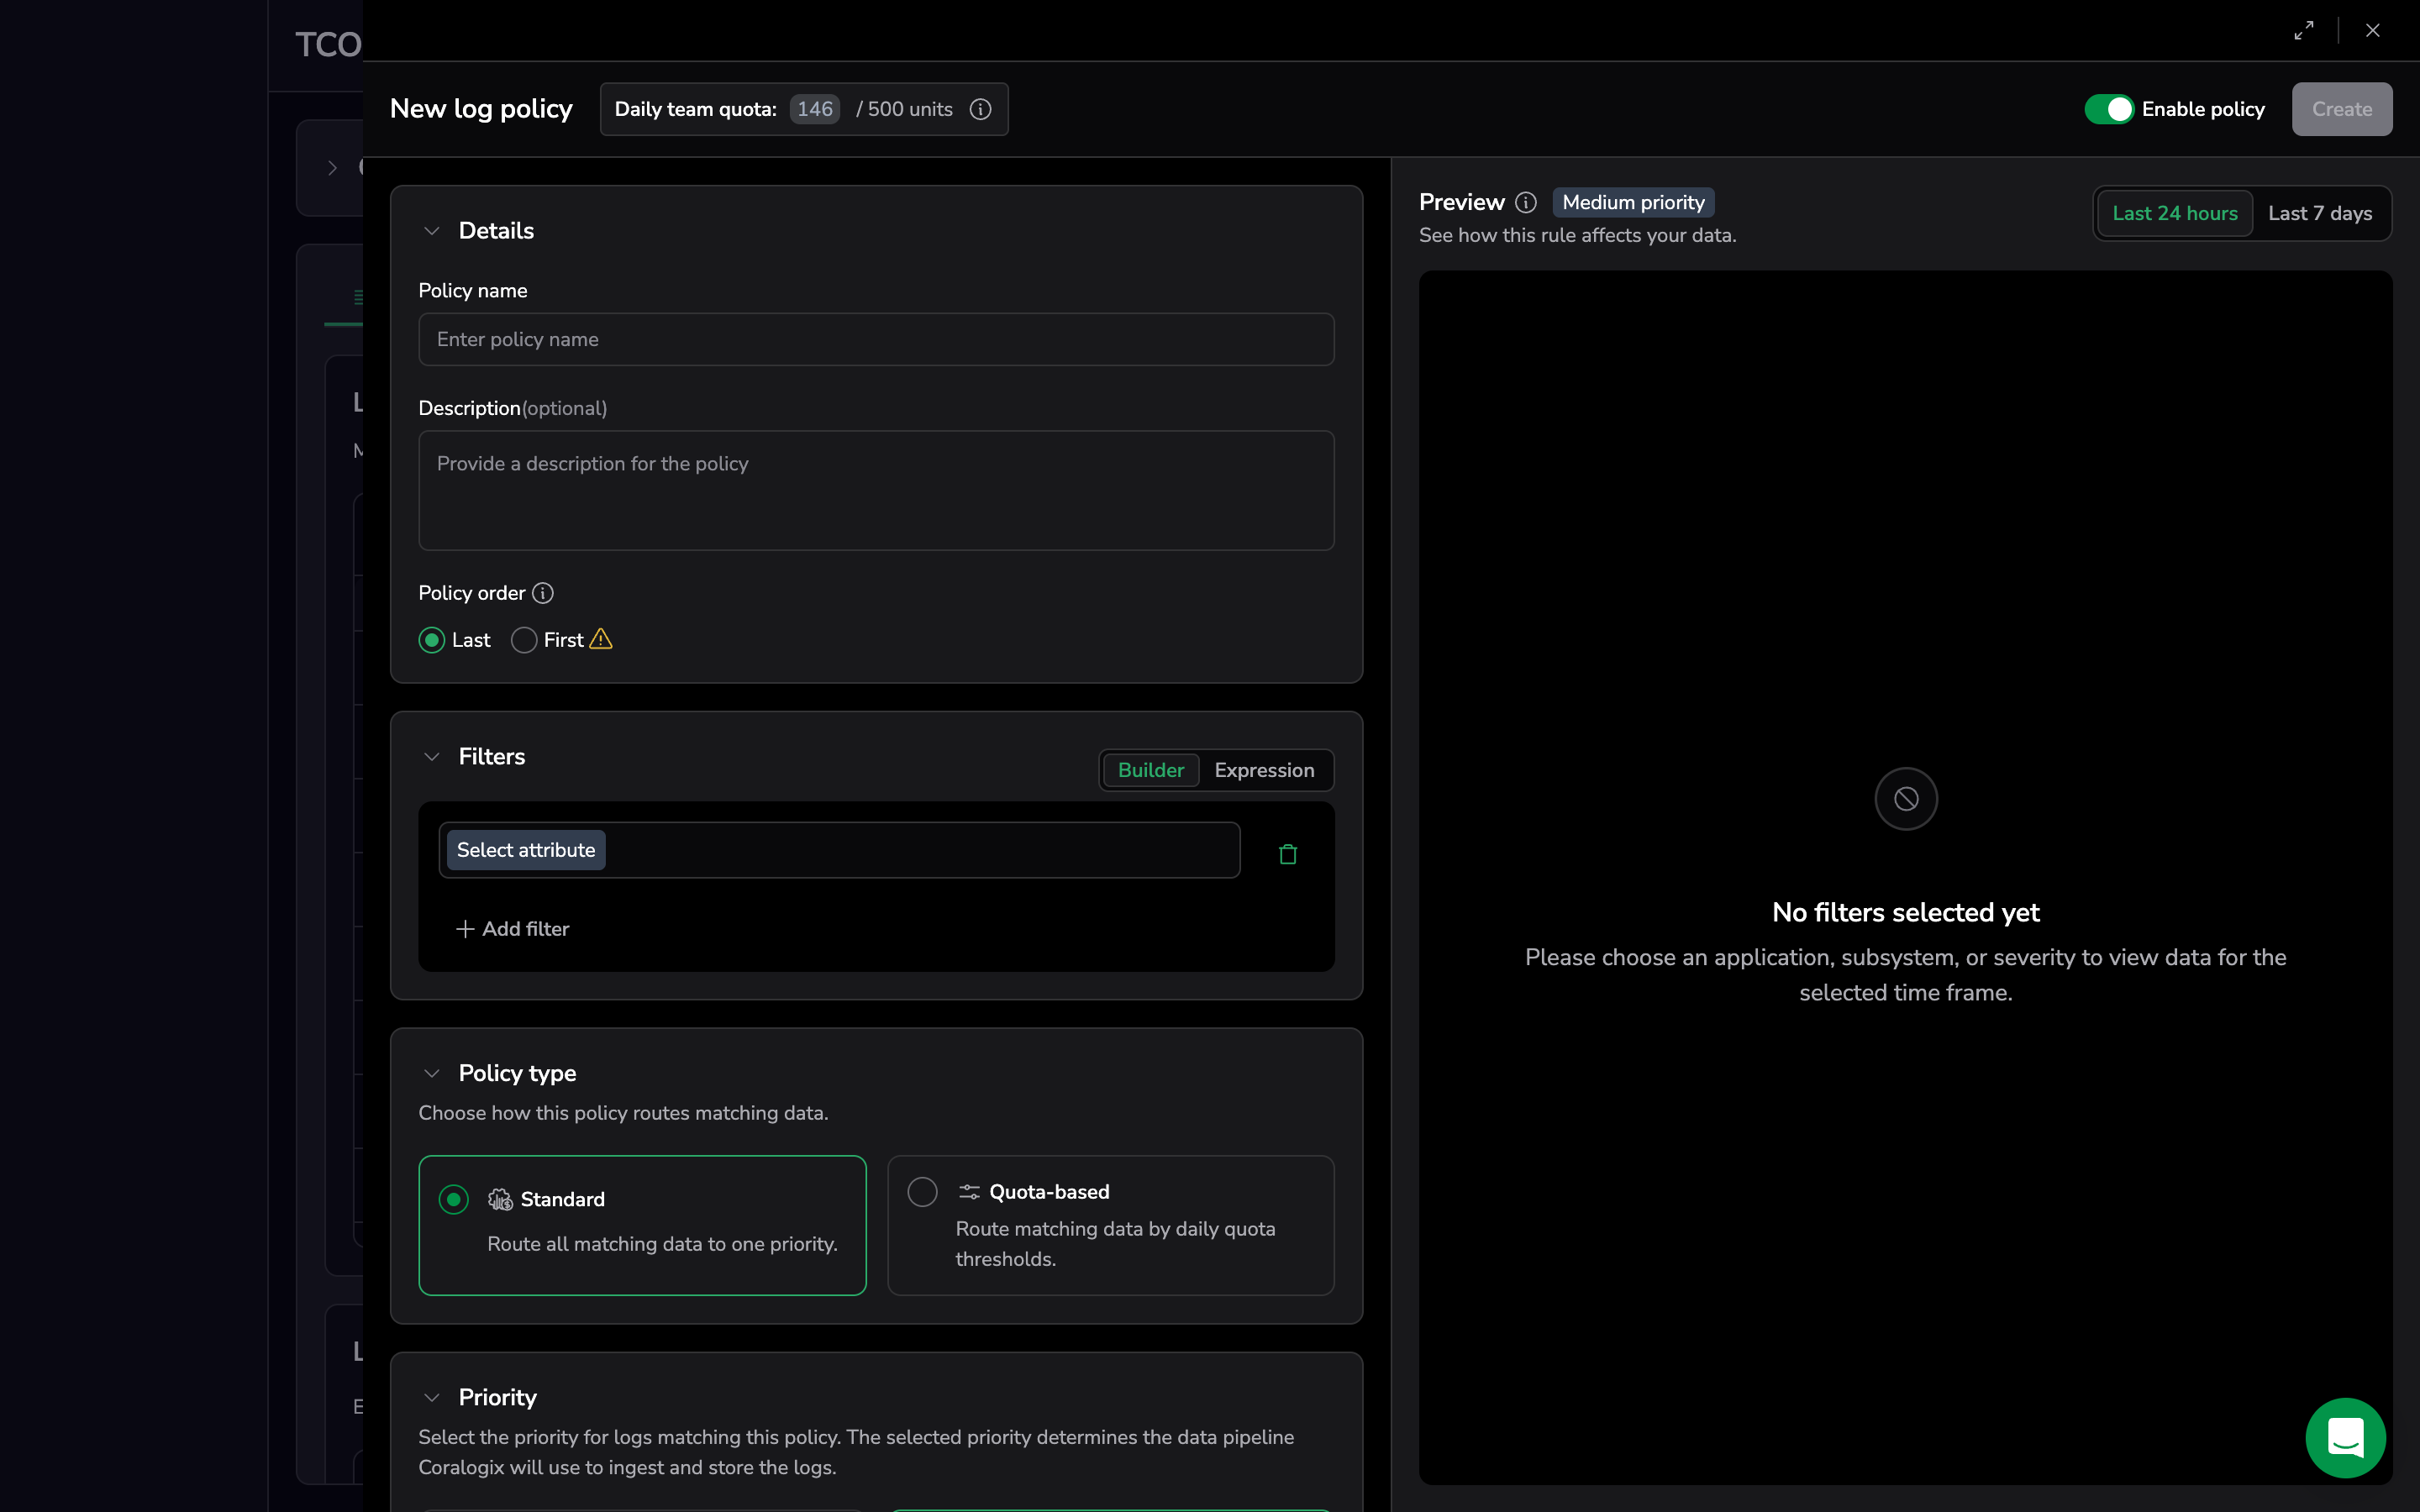Expand the panel to full screen

pos(2303,31)
